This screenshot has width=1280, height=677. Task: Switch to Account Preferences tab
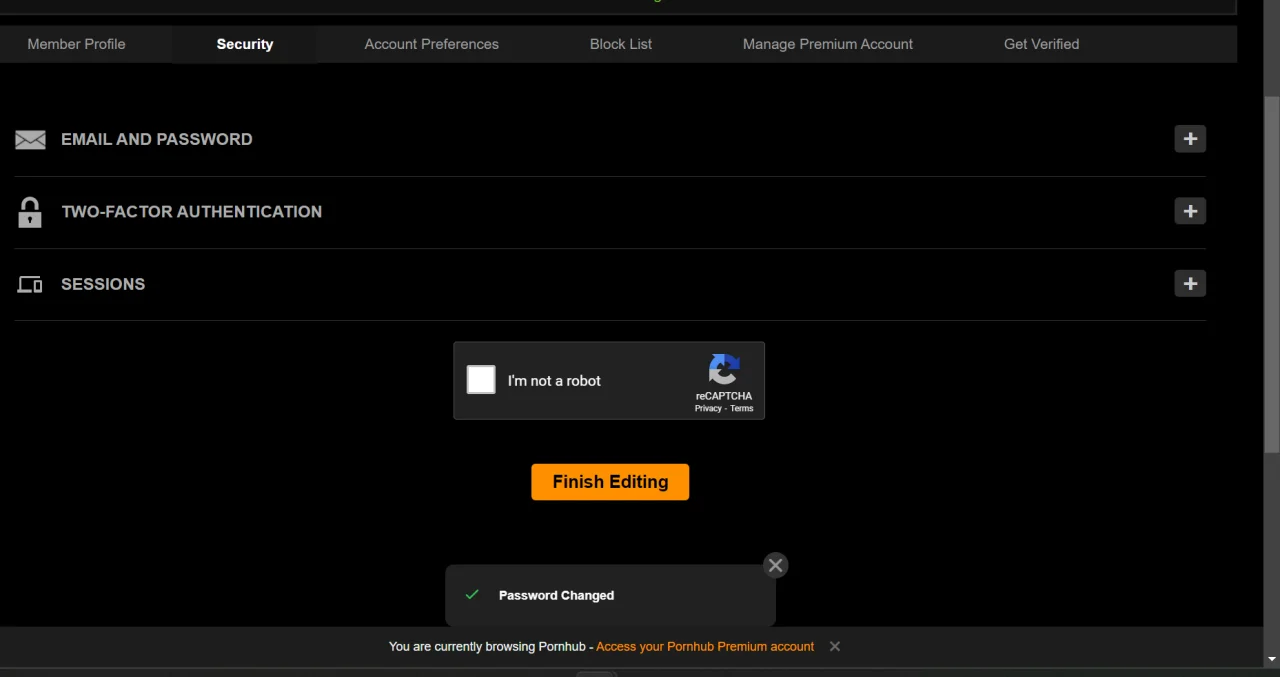point(431,44)
